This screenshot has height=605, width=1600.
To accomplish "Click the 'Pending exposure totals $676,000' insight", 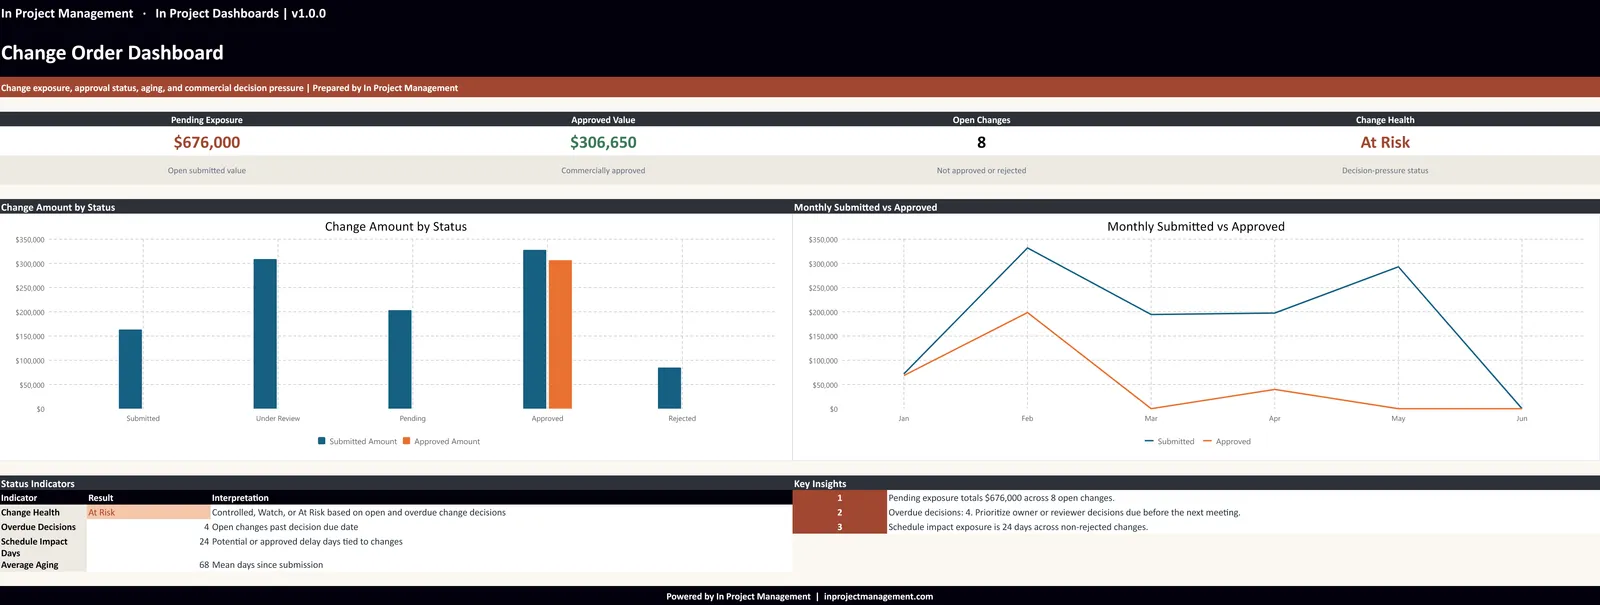I will coord(1001,498).
